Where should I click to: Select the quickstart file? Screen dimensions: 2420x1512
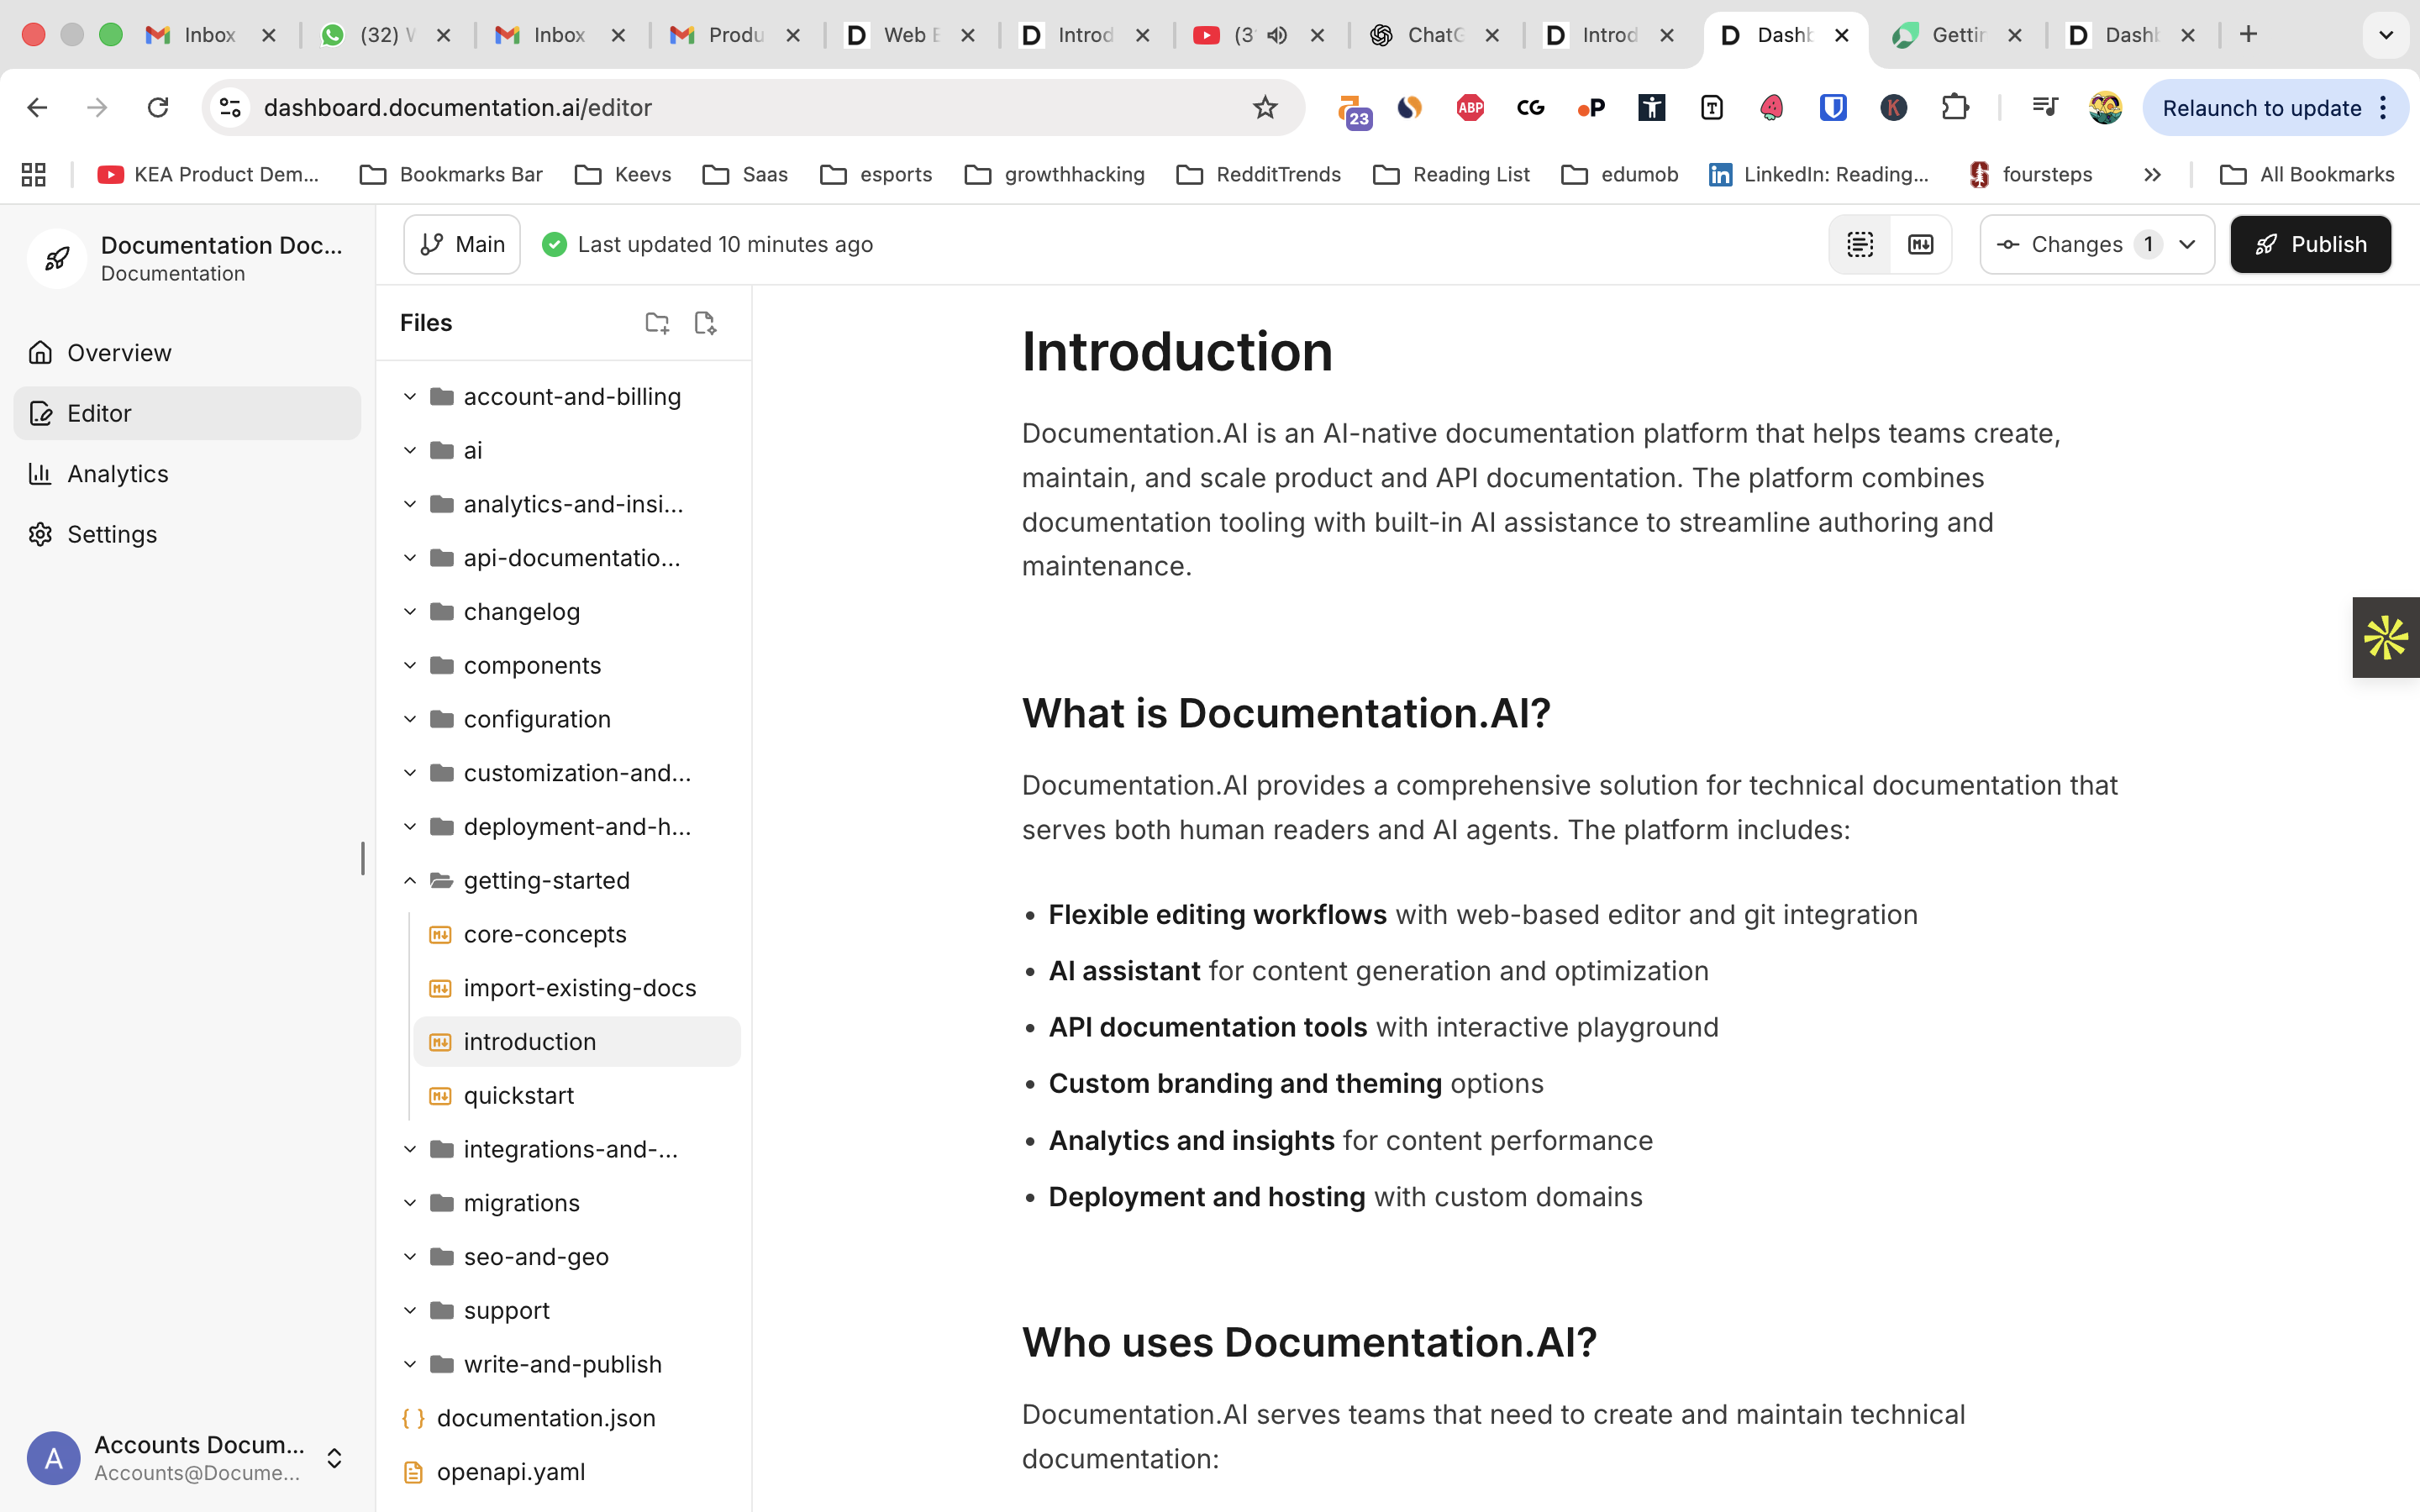pos(518,1095)
